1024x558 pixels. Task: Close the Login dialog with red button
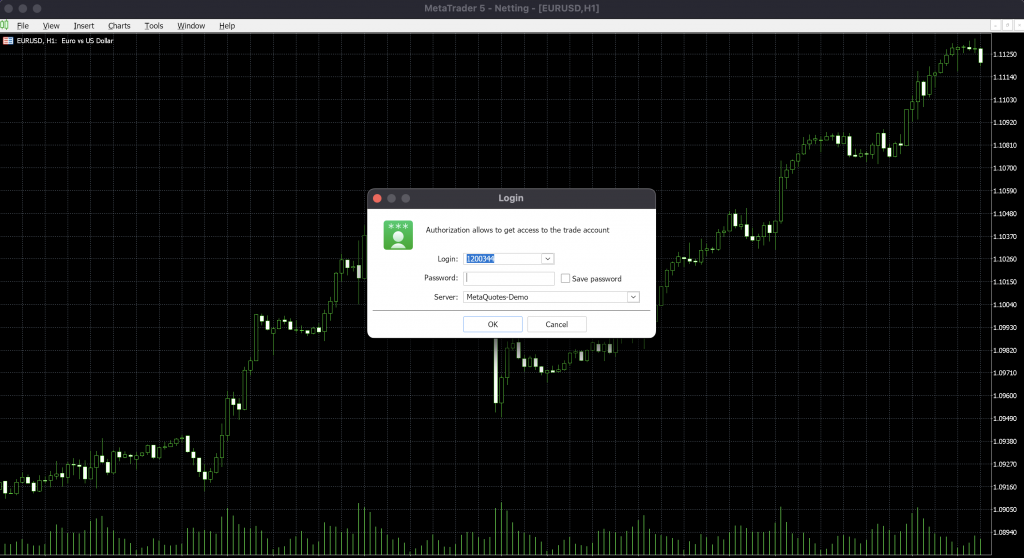(x=378, y=198)
